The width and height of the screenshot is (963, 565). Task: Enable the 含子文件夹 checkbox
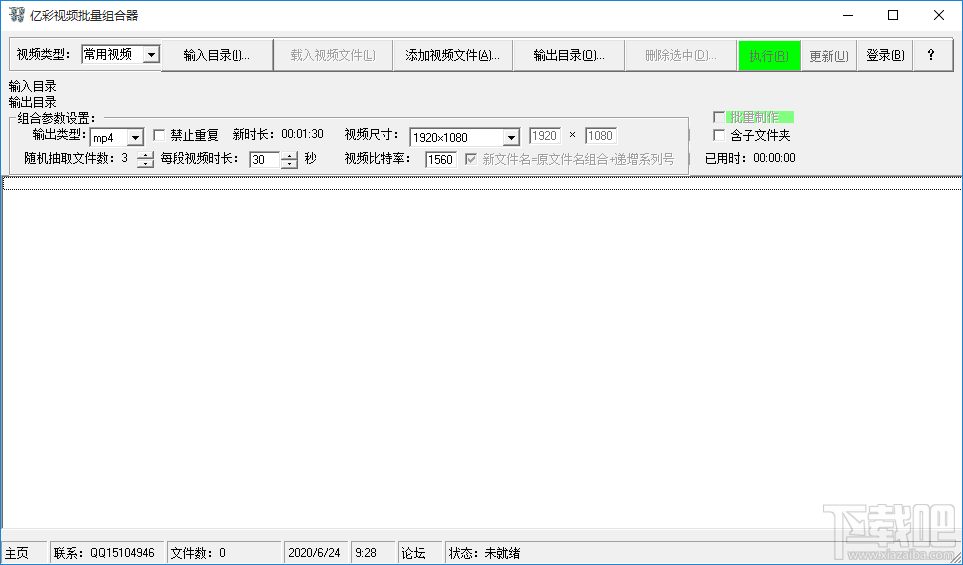coord(719,135)
